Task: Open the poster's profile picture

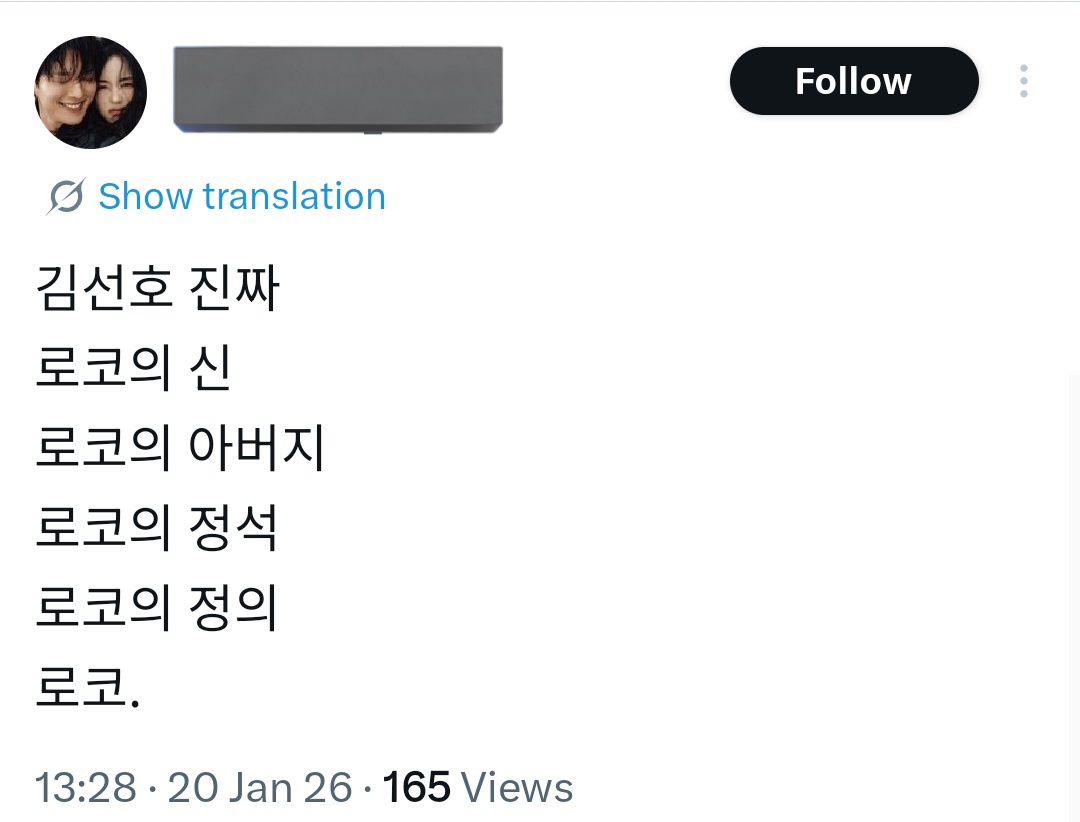Action: click(x=91, y=93)
